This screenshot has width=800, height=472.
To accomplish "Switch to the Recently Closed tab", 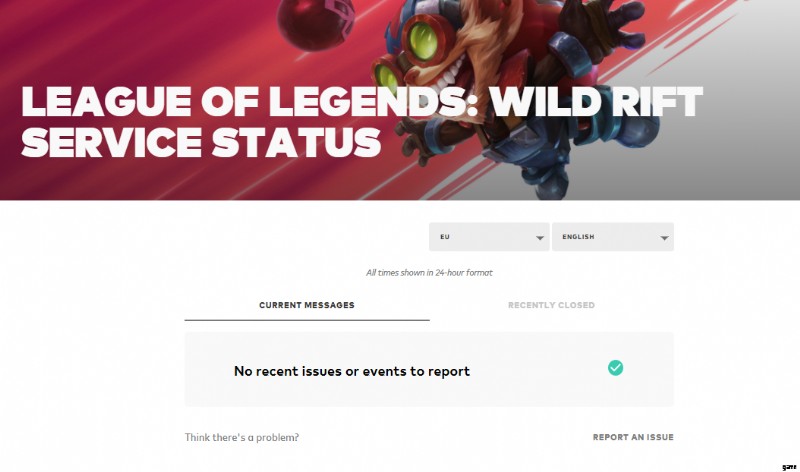I will click(x=551, y=305).
